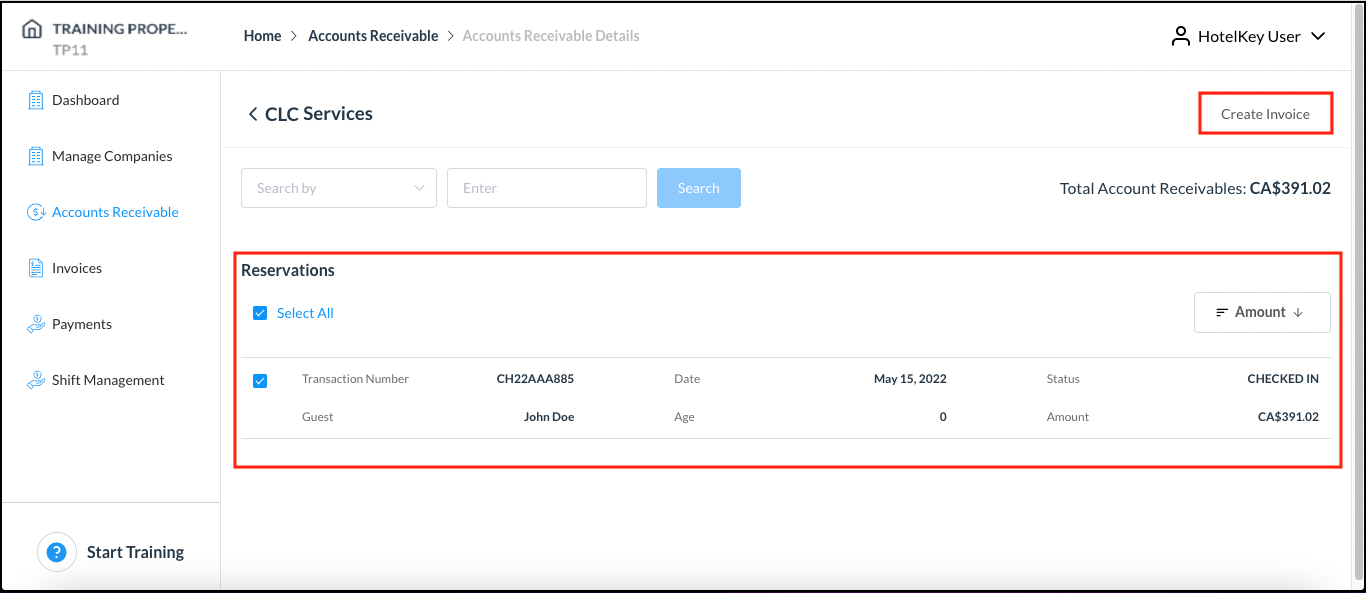Expand the HotelKey User menu chevron
Viewport: 1366px width, 593px height.
pyautogui.click(x=1318, y=36)
